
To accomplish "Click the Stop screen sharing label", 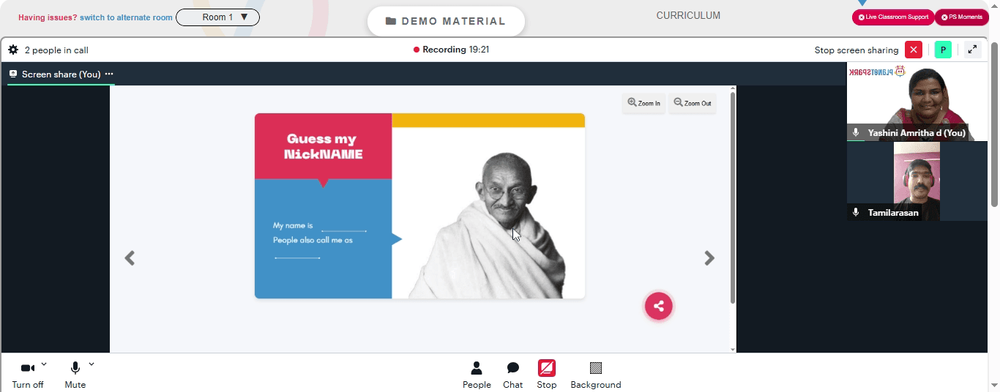I will pos(856,50).
